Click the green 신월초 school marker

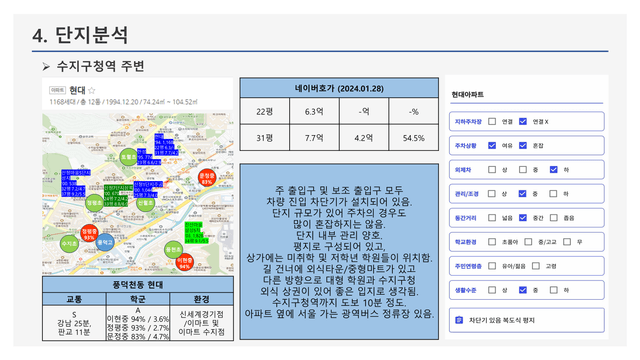[146, 203]
